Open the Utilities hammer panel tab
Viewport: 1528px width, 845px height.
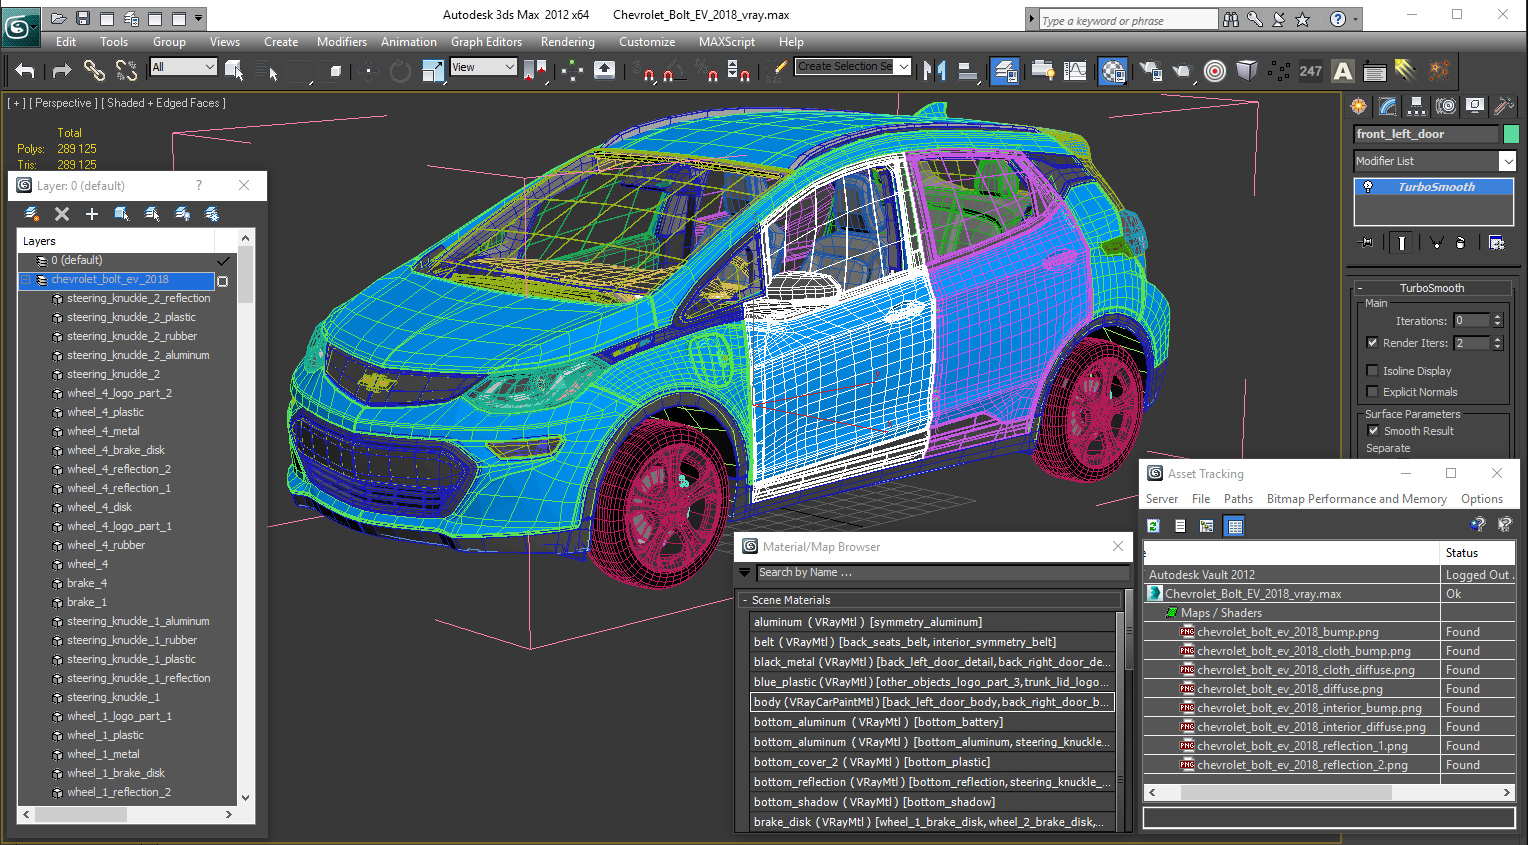click(1503, 106)
